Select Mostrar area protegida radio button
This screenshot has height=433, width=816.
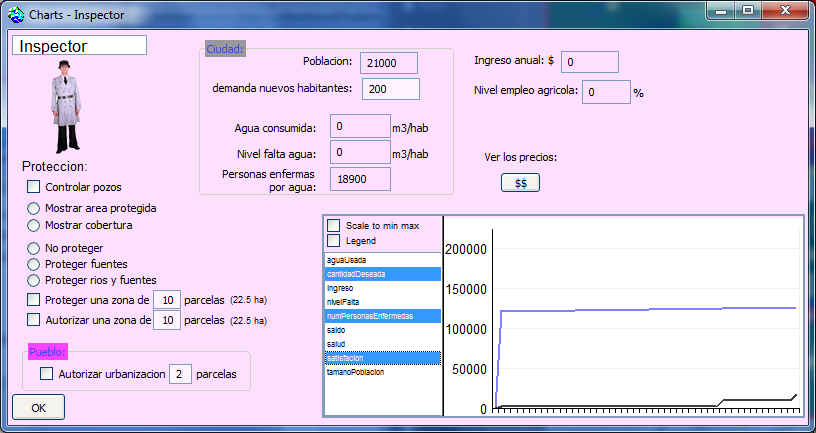33,208
